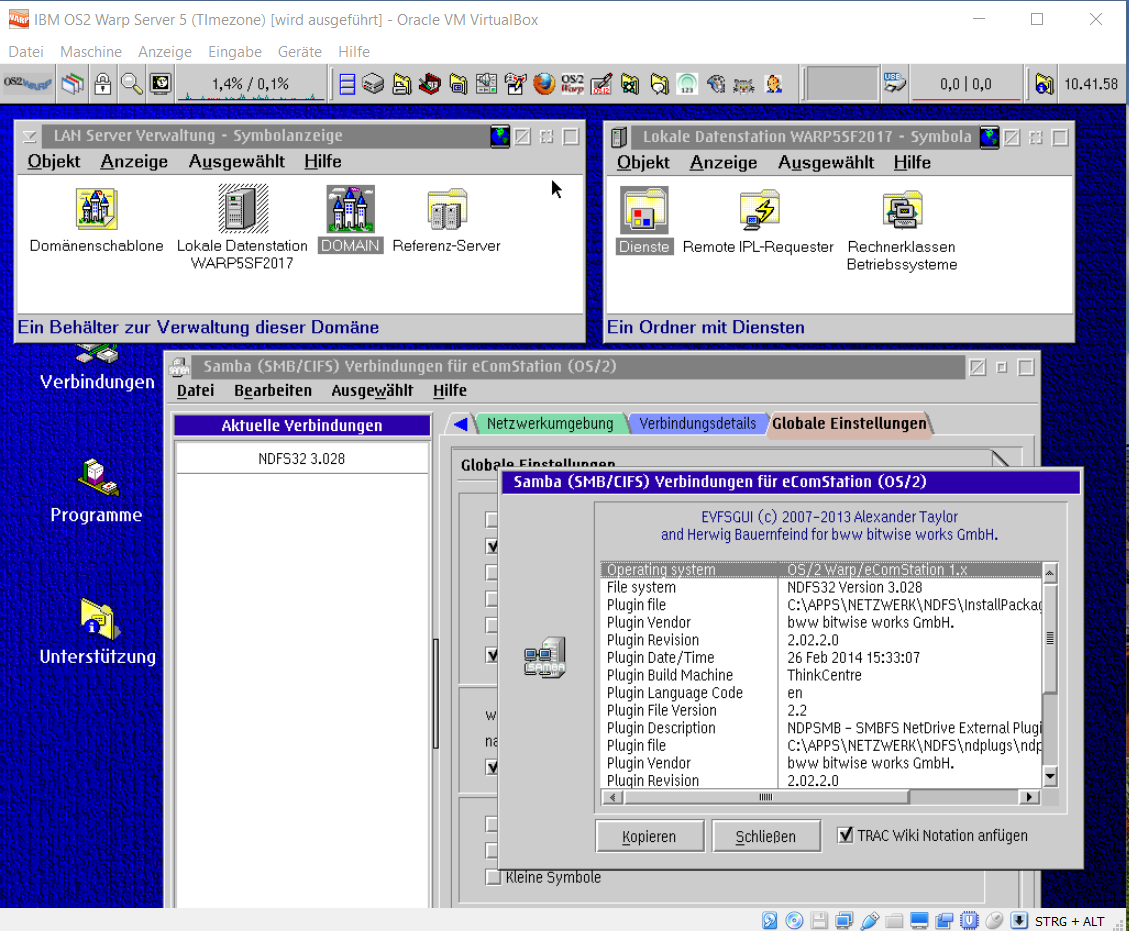The height and width of the screenshot is (931, 1129).
Task: Open Anzeige menu in Lokale Datenstation window
Action: click(723, 163)
